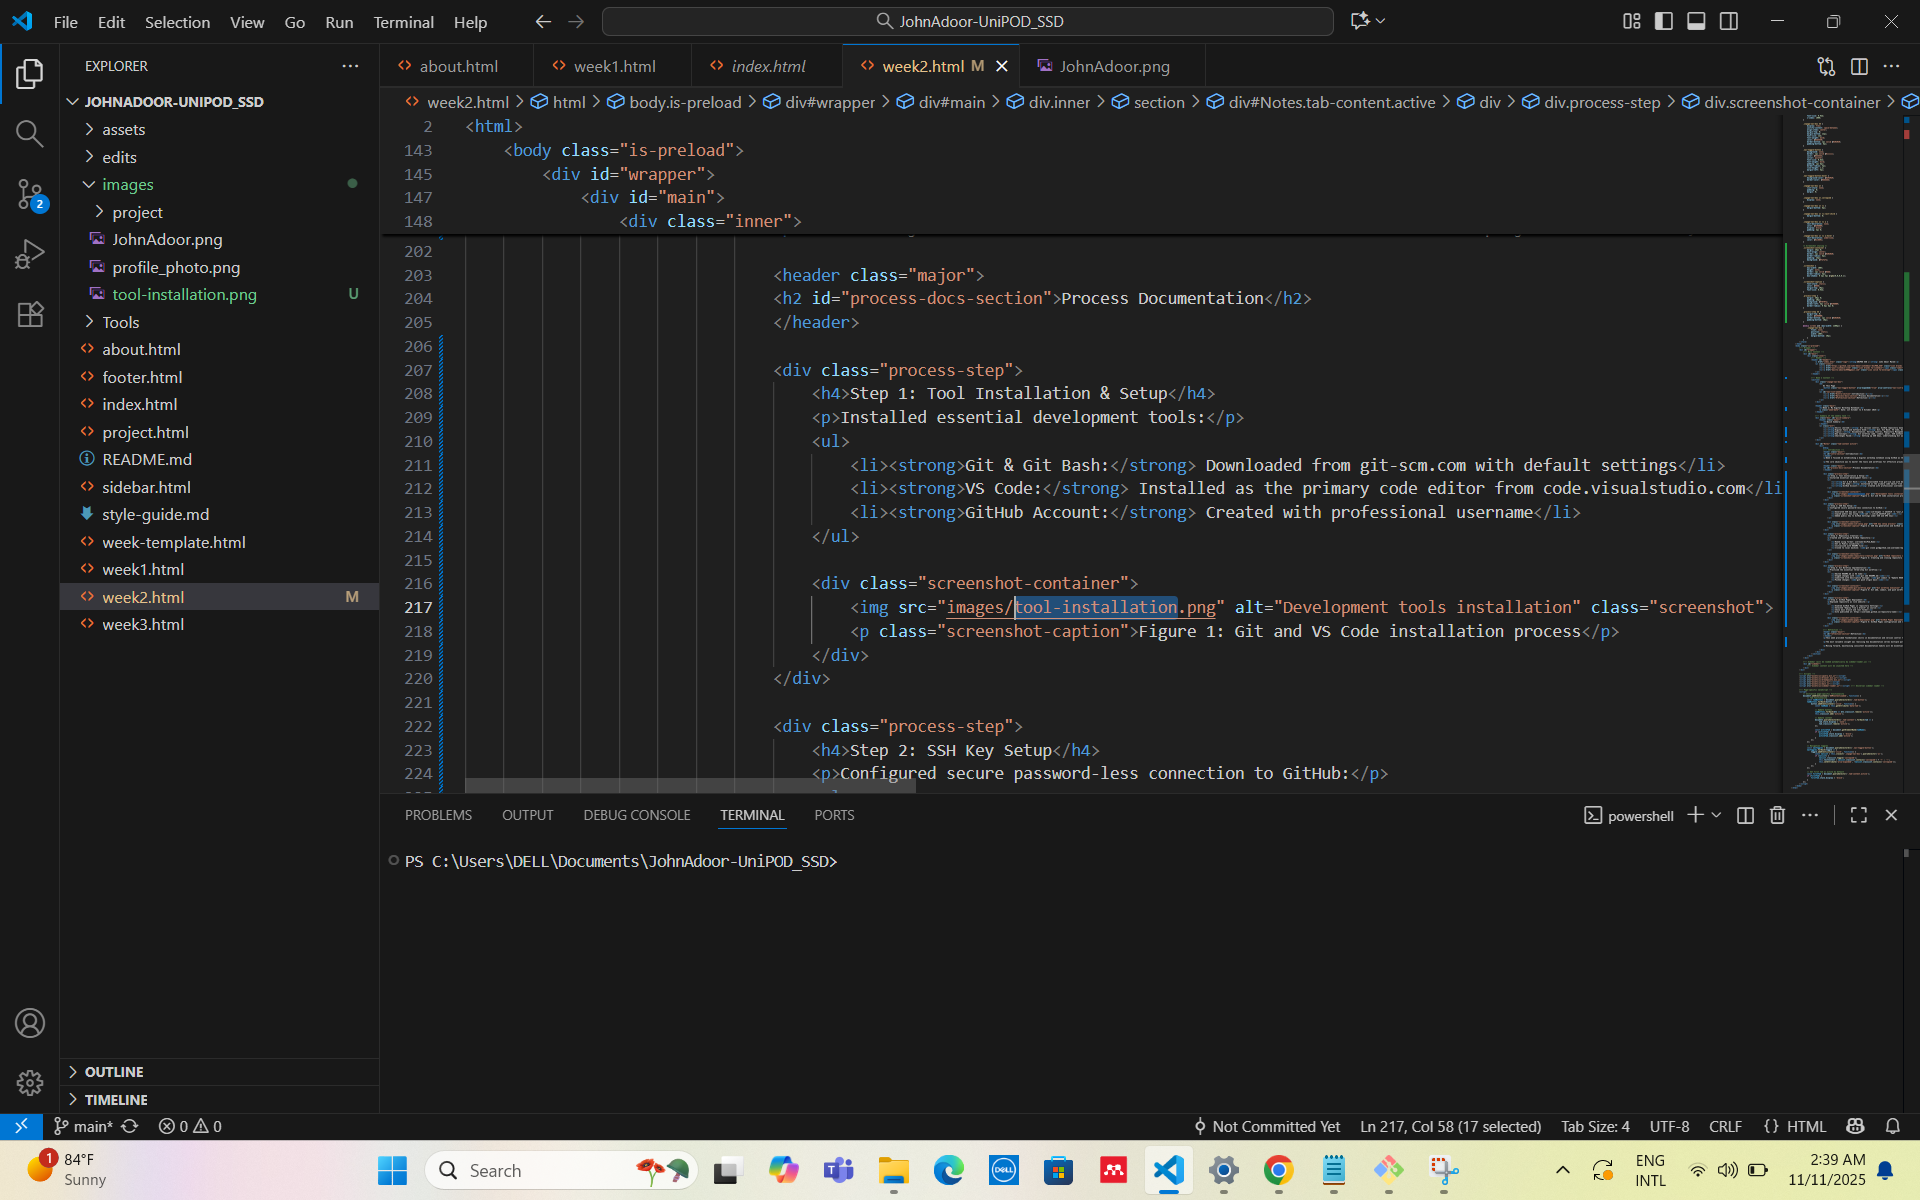Switch to the PROBLEMS panel tab

pos(438,815)
